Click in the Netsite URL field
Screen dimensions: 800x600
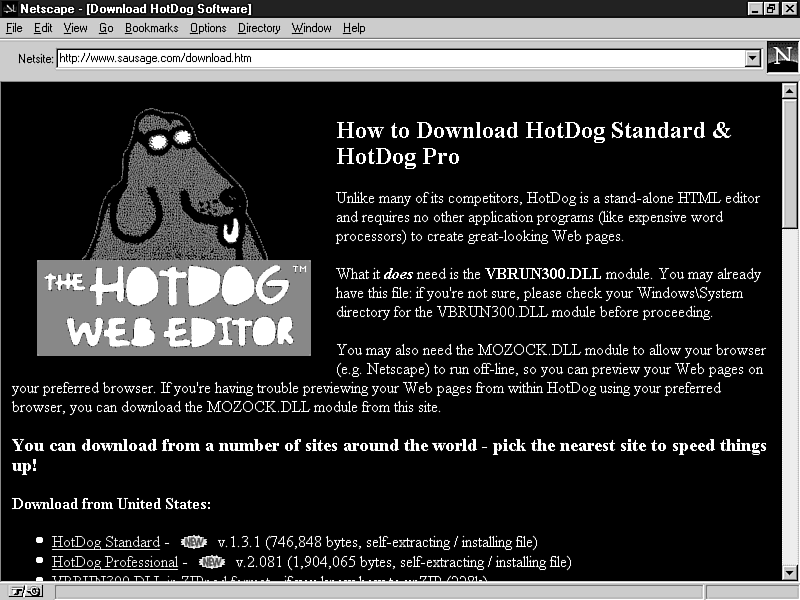coord(401,58)
